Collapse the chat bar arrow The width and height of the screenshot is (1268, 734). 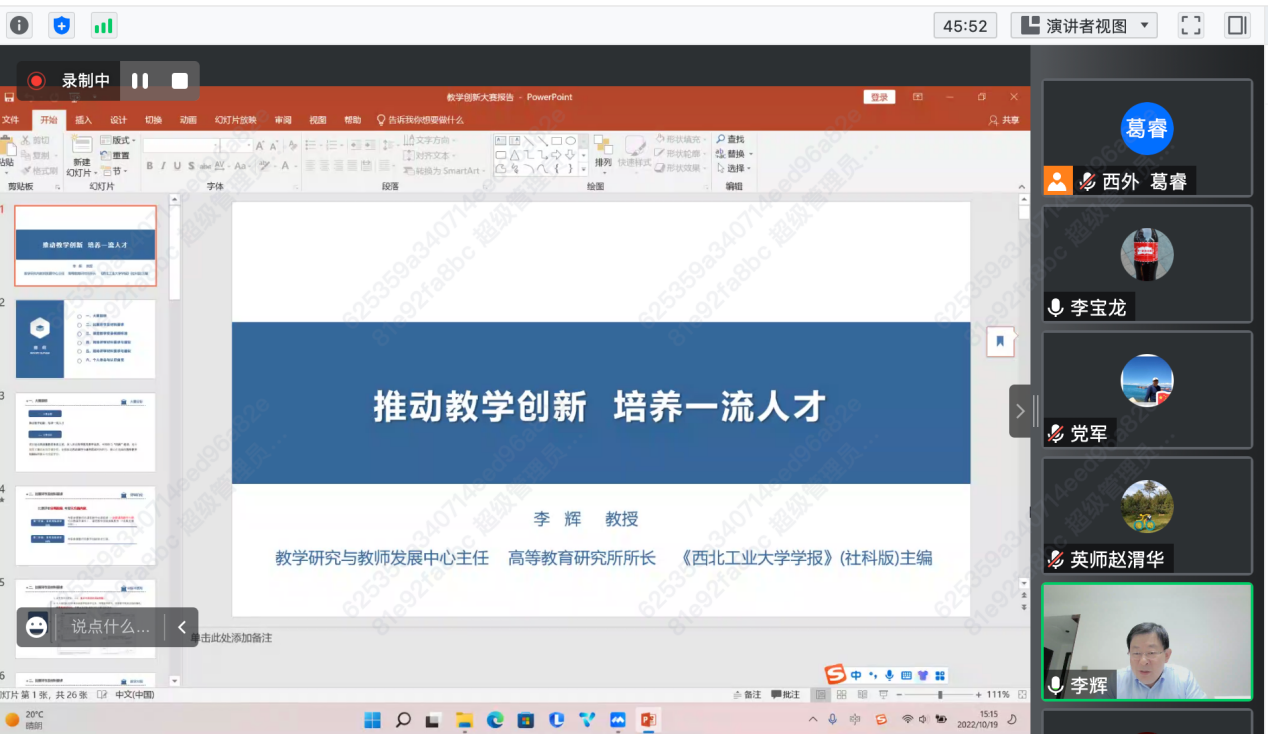(181, 627)
